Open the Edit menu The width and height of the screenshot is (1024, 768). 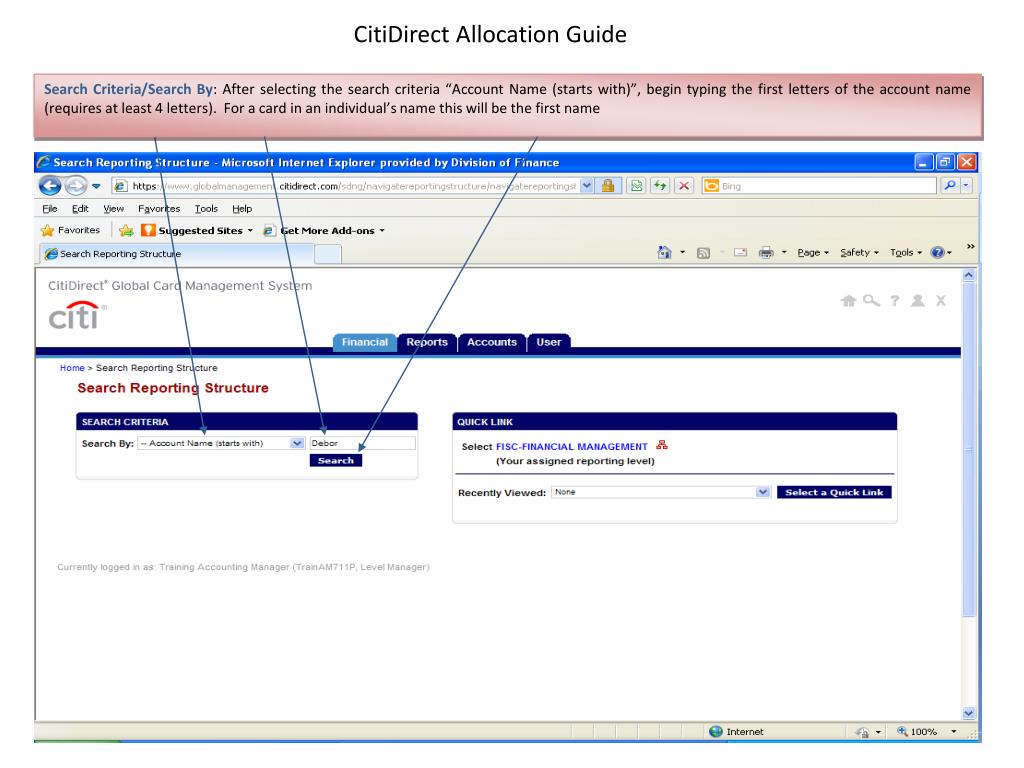(x=80, y=209)
